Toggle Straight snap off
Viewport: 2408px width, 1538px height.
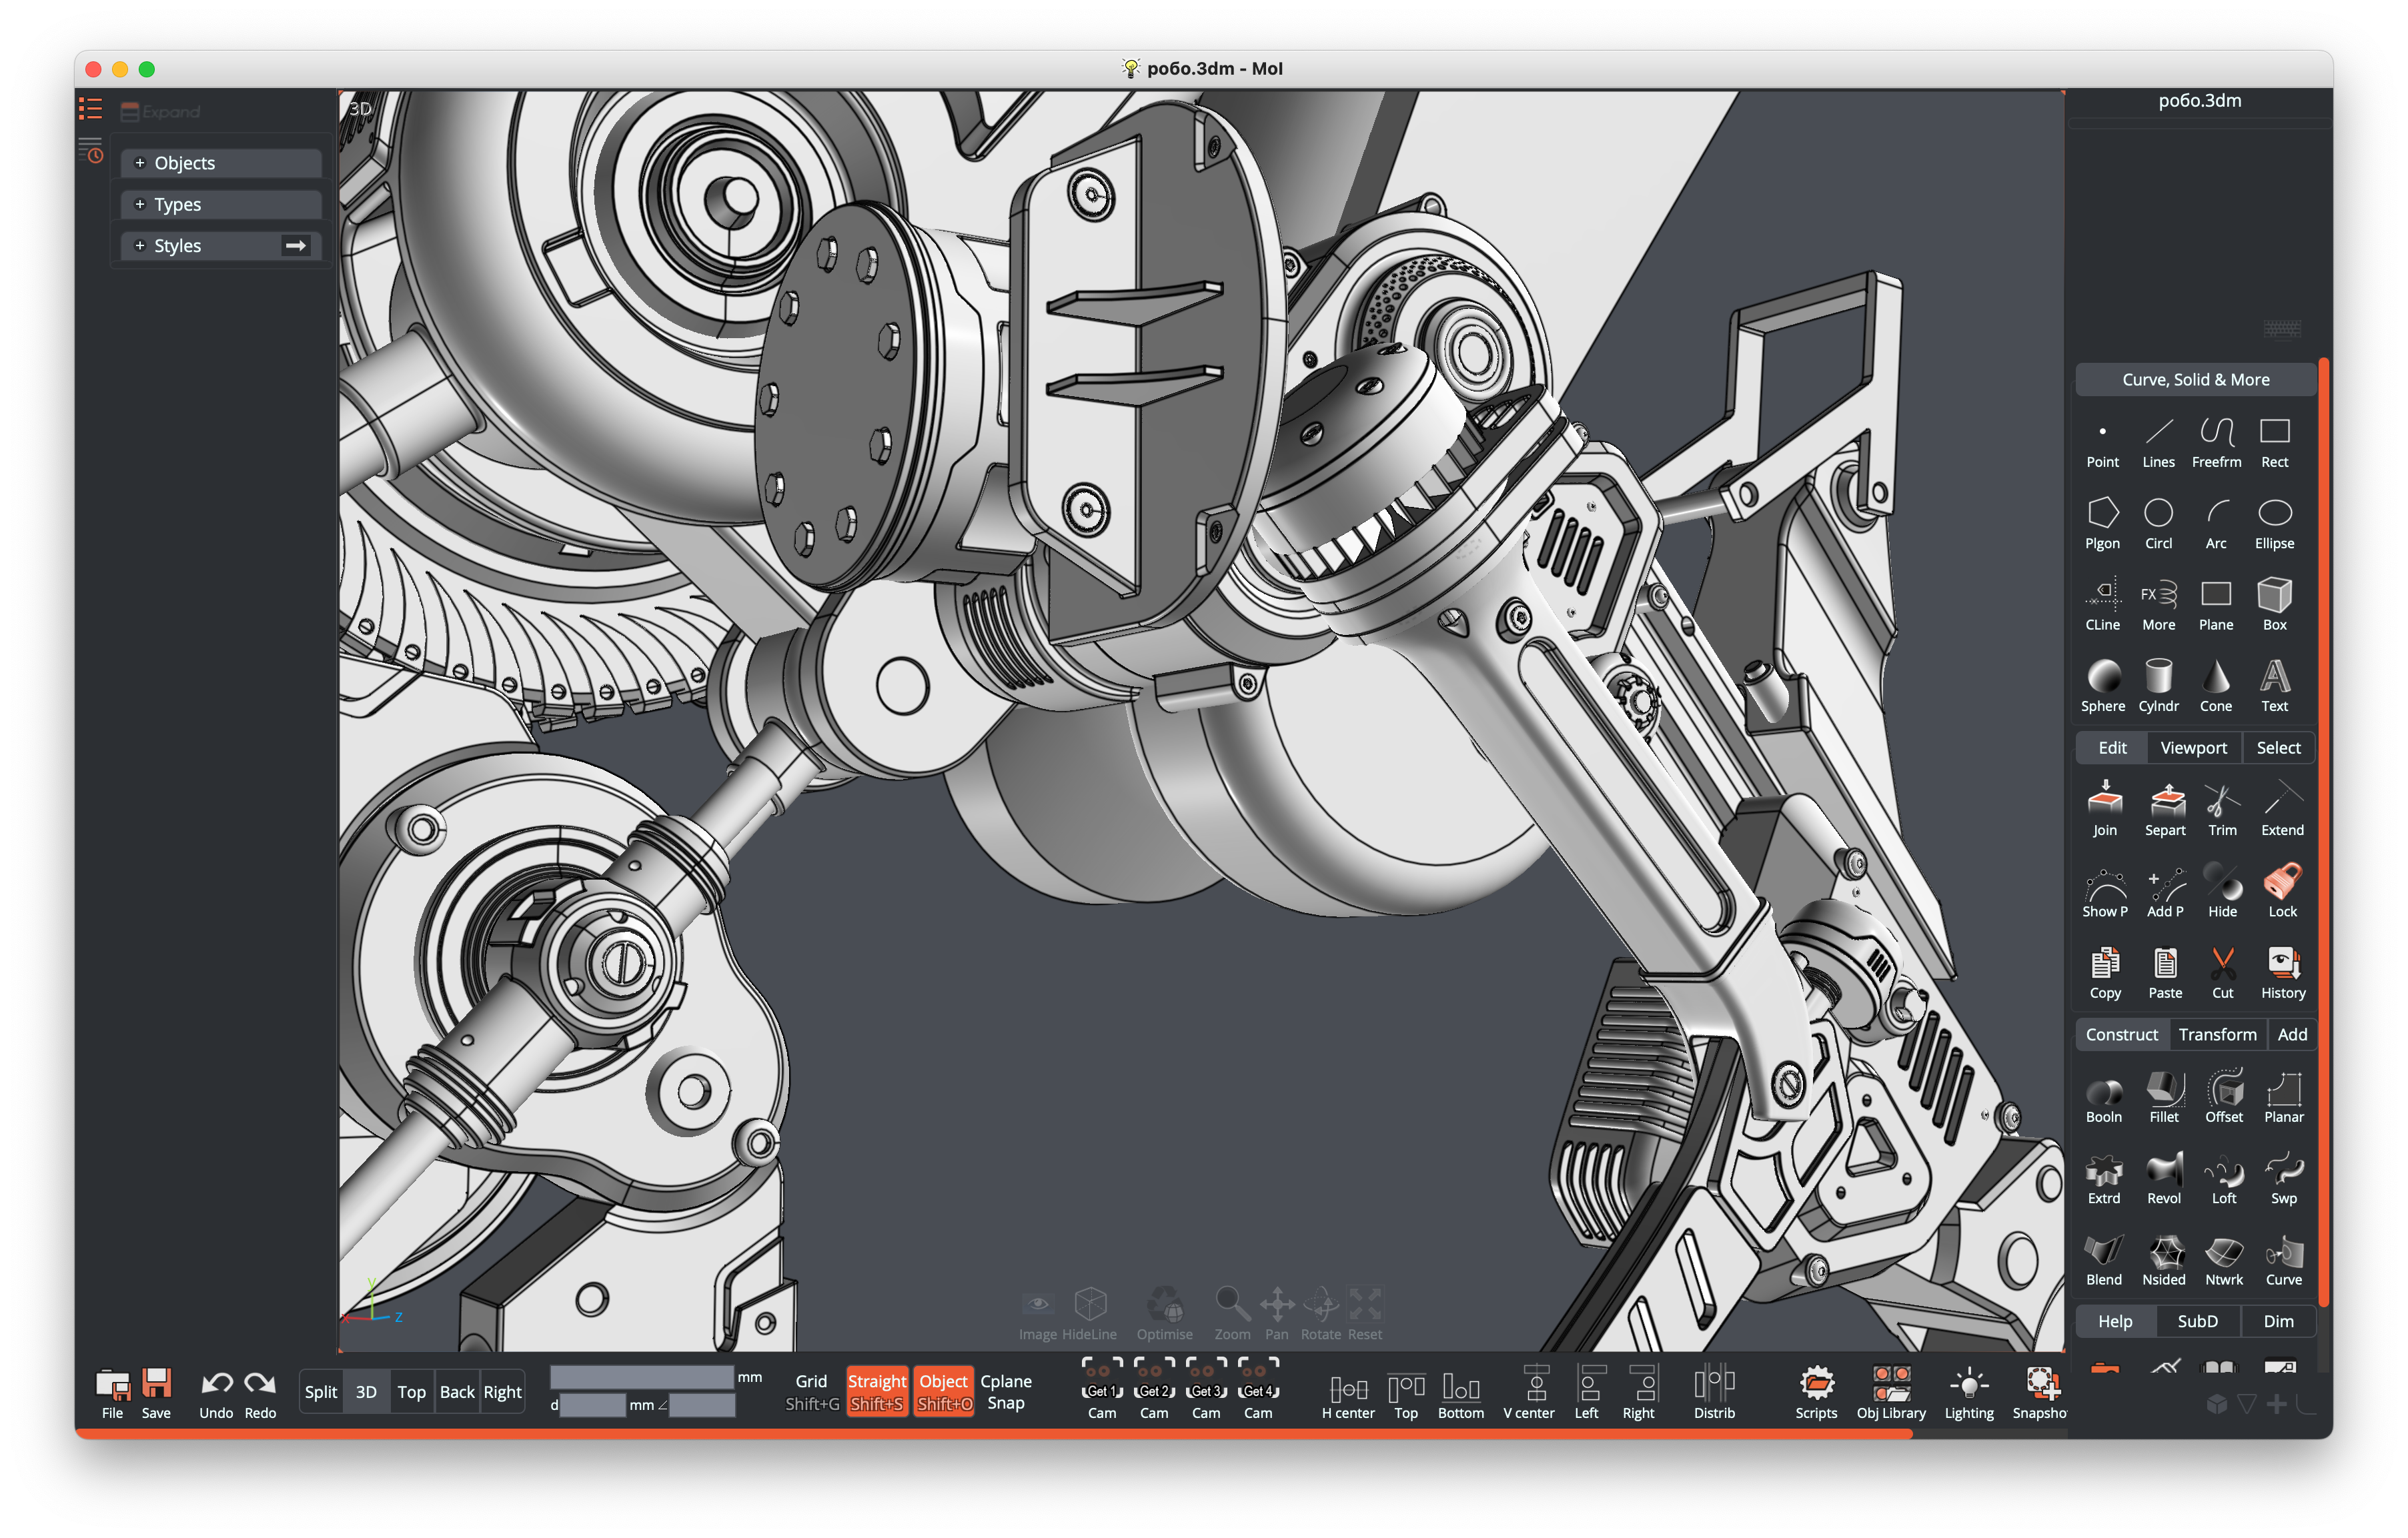(x=876, y=1391)
